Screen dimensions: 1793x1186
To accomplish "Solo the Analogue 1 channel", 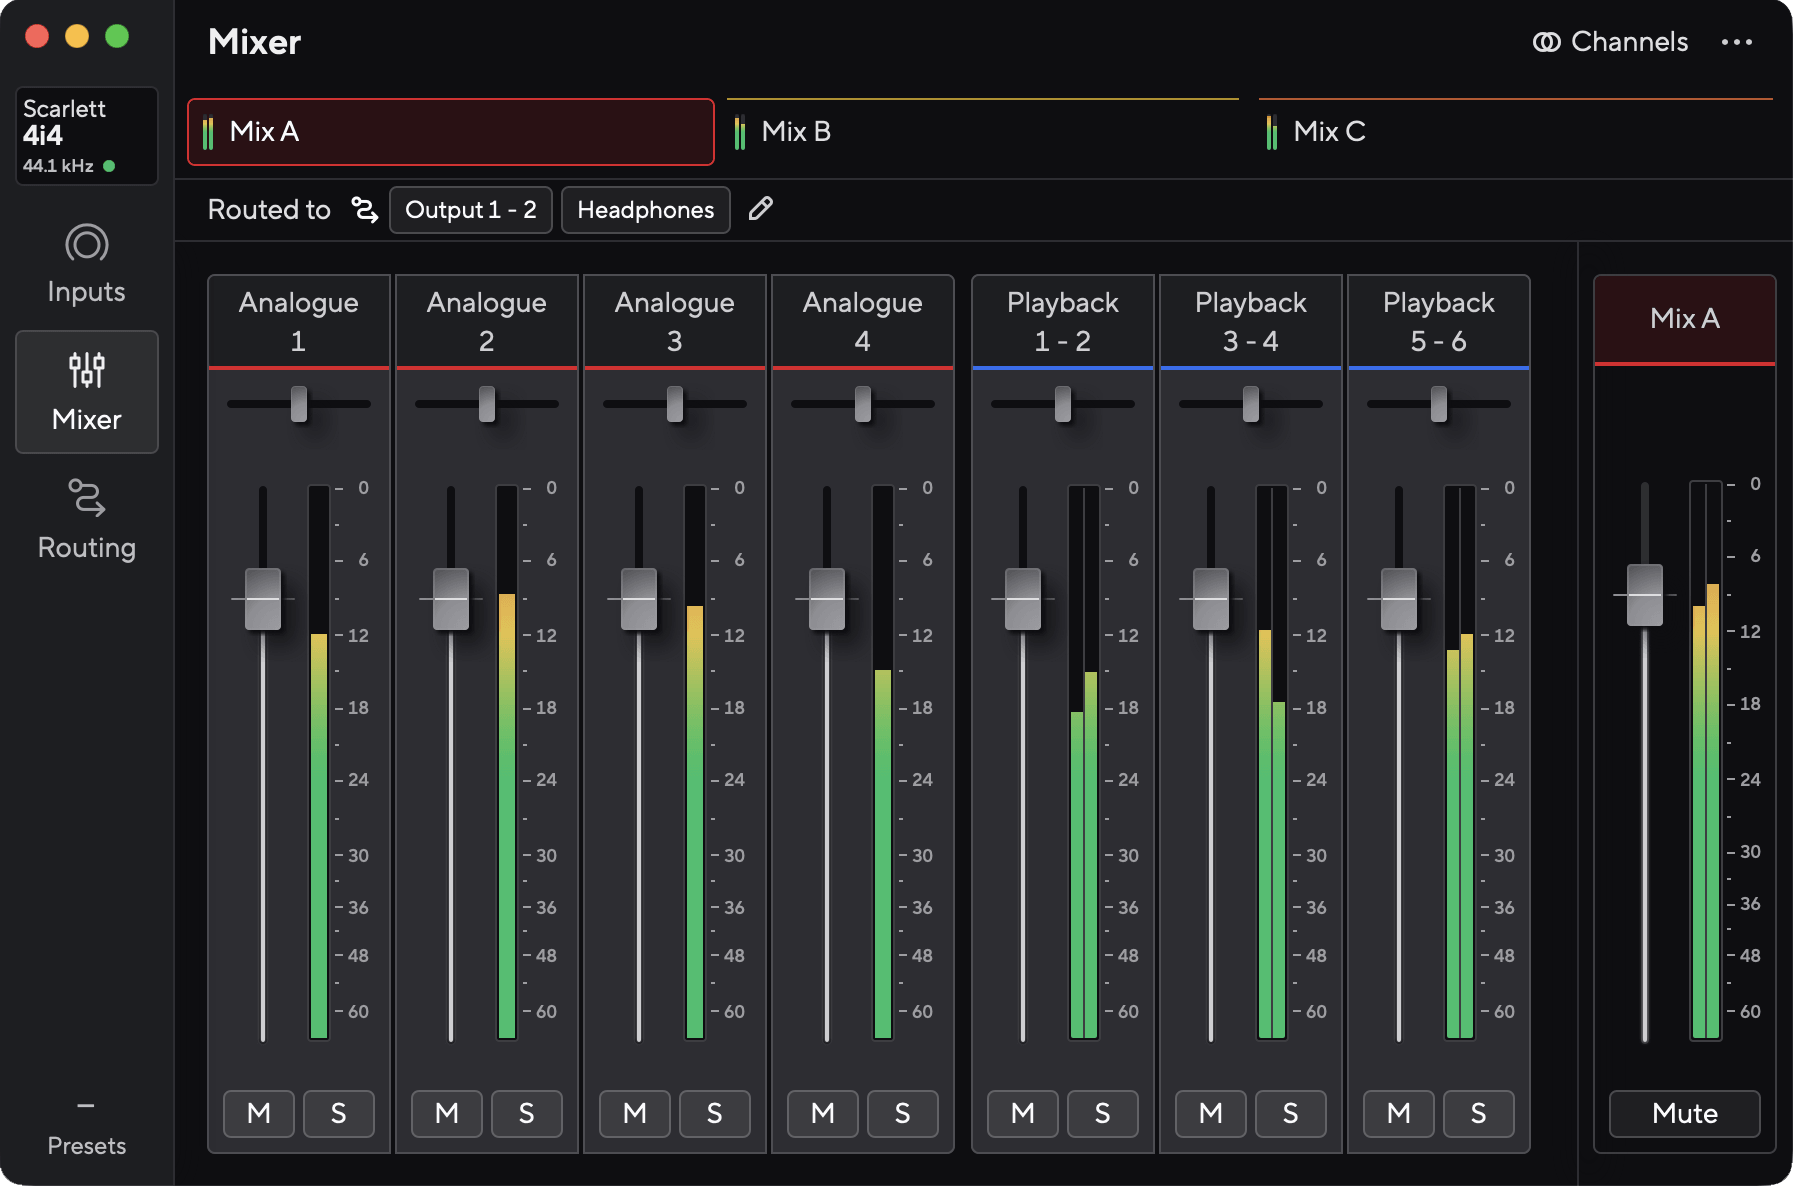I will 339,1114.
